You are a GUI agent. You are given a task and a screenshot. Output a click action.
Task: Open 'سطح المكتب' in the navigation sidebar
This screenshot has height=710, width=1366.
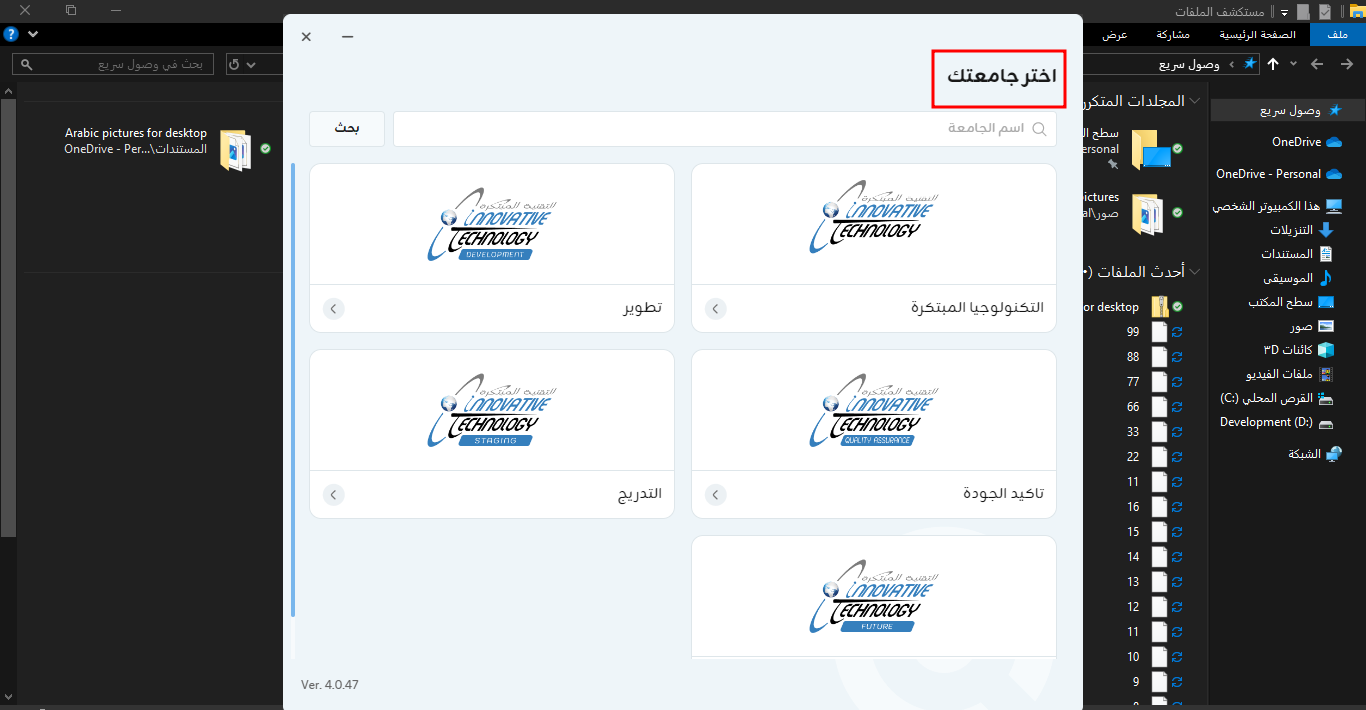coord(1292,302)
